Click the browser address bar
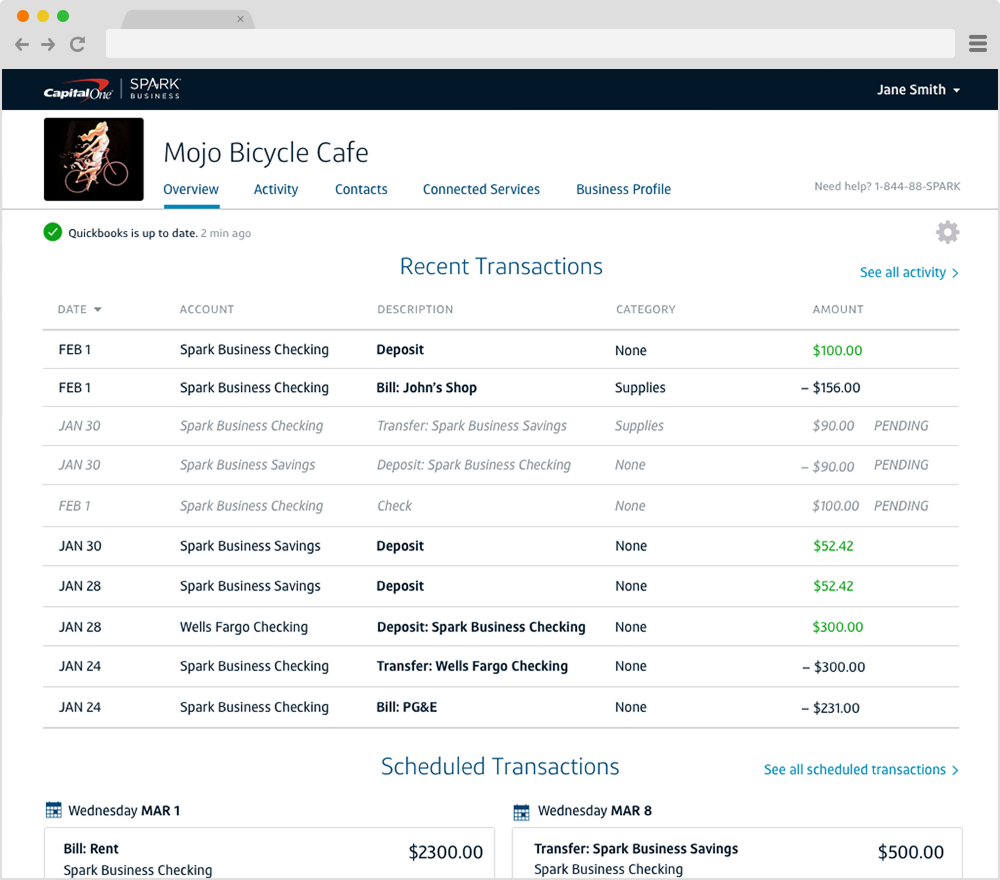1000x880 pixels. (530, 44)
